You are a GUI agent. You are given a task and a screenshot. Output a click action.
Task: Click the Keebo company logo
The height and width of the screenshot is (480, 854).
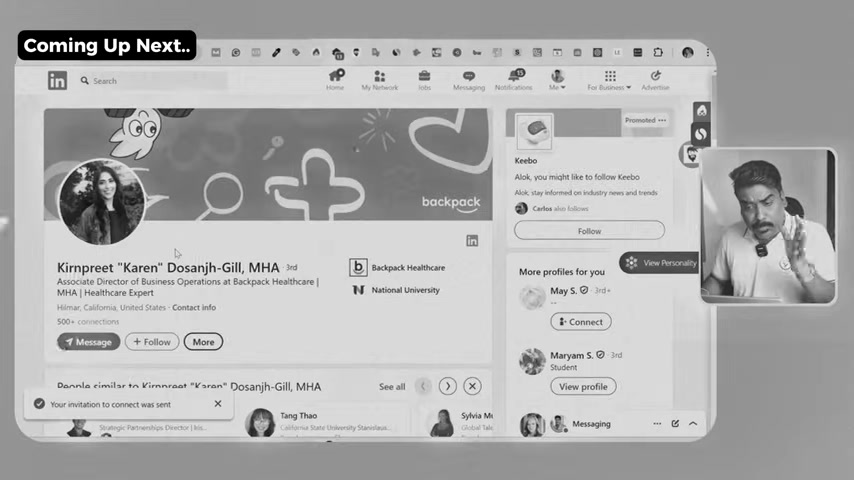tap(534, 131)
